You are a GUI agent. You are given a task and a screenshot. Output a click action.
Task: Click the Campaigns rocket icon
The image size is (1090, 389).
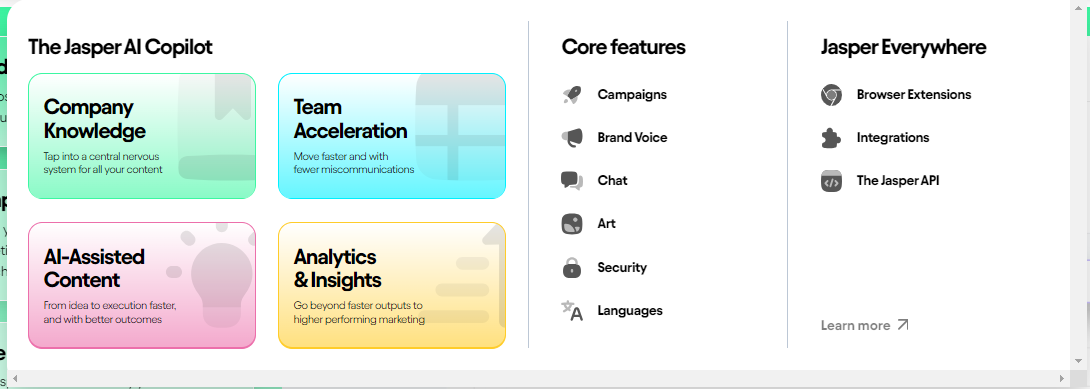pyautogui.click(x=571, y=95)
